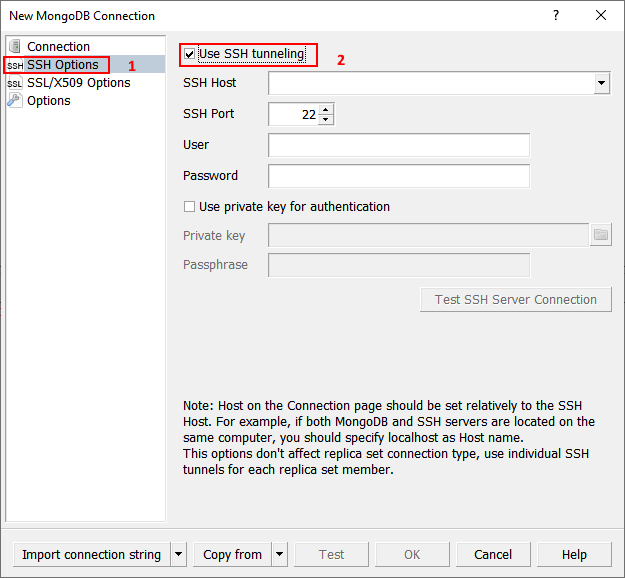Click the question mark help icon in title bar
625x578 pixels.
(x=556, y=15)
